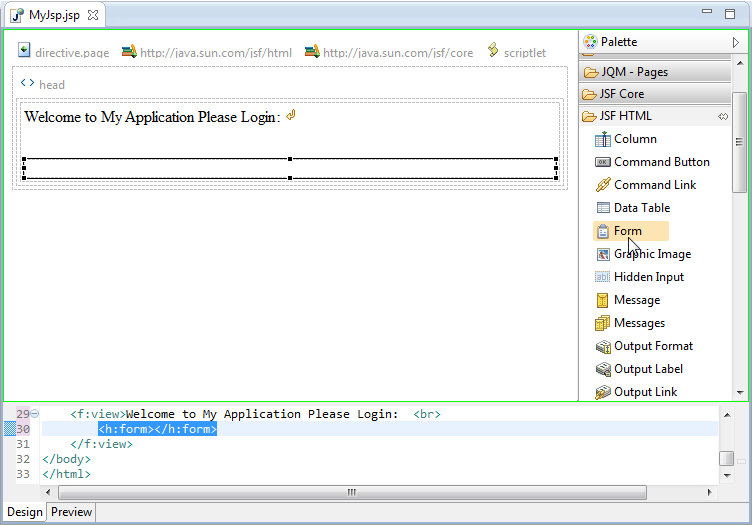The width and height of the screenshot is (752, 525).
Task: Select the Data Table palette icon
Action: [x=603, y=208]
